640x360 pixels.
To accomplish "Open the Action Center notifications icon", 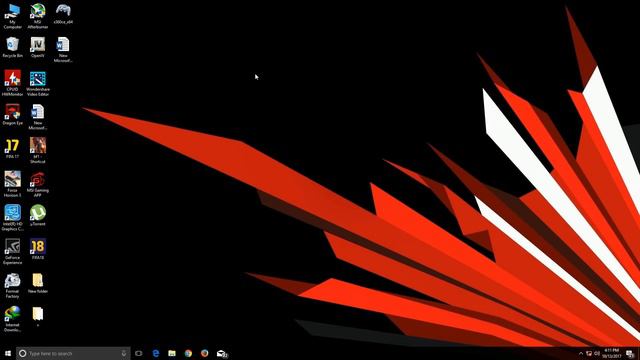I will tap(630, 353).
